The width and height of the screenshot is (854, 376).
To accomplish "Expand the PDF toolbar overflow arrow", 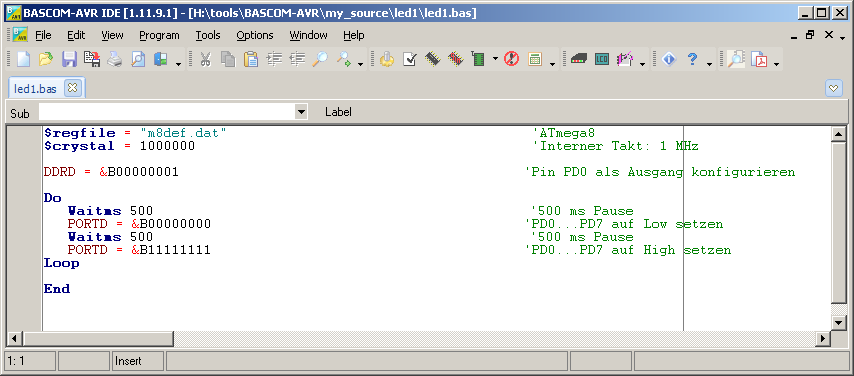I will (777, 64).
